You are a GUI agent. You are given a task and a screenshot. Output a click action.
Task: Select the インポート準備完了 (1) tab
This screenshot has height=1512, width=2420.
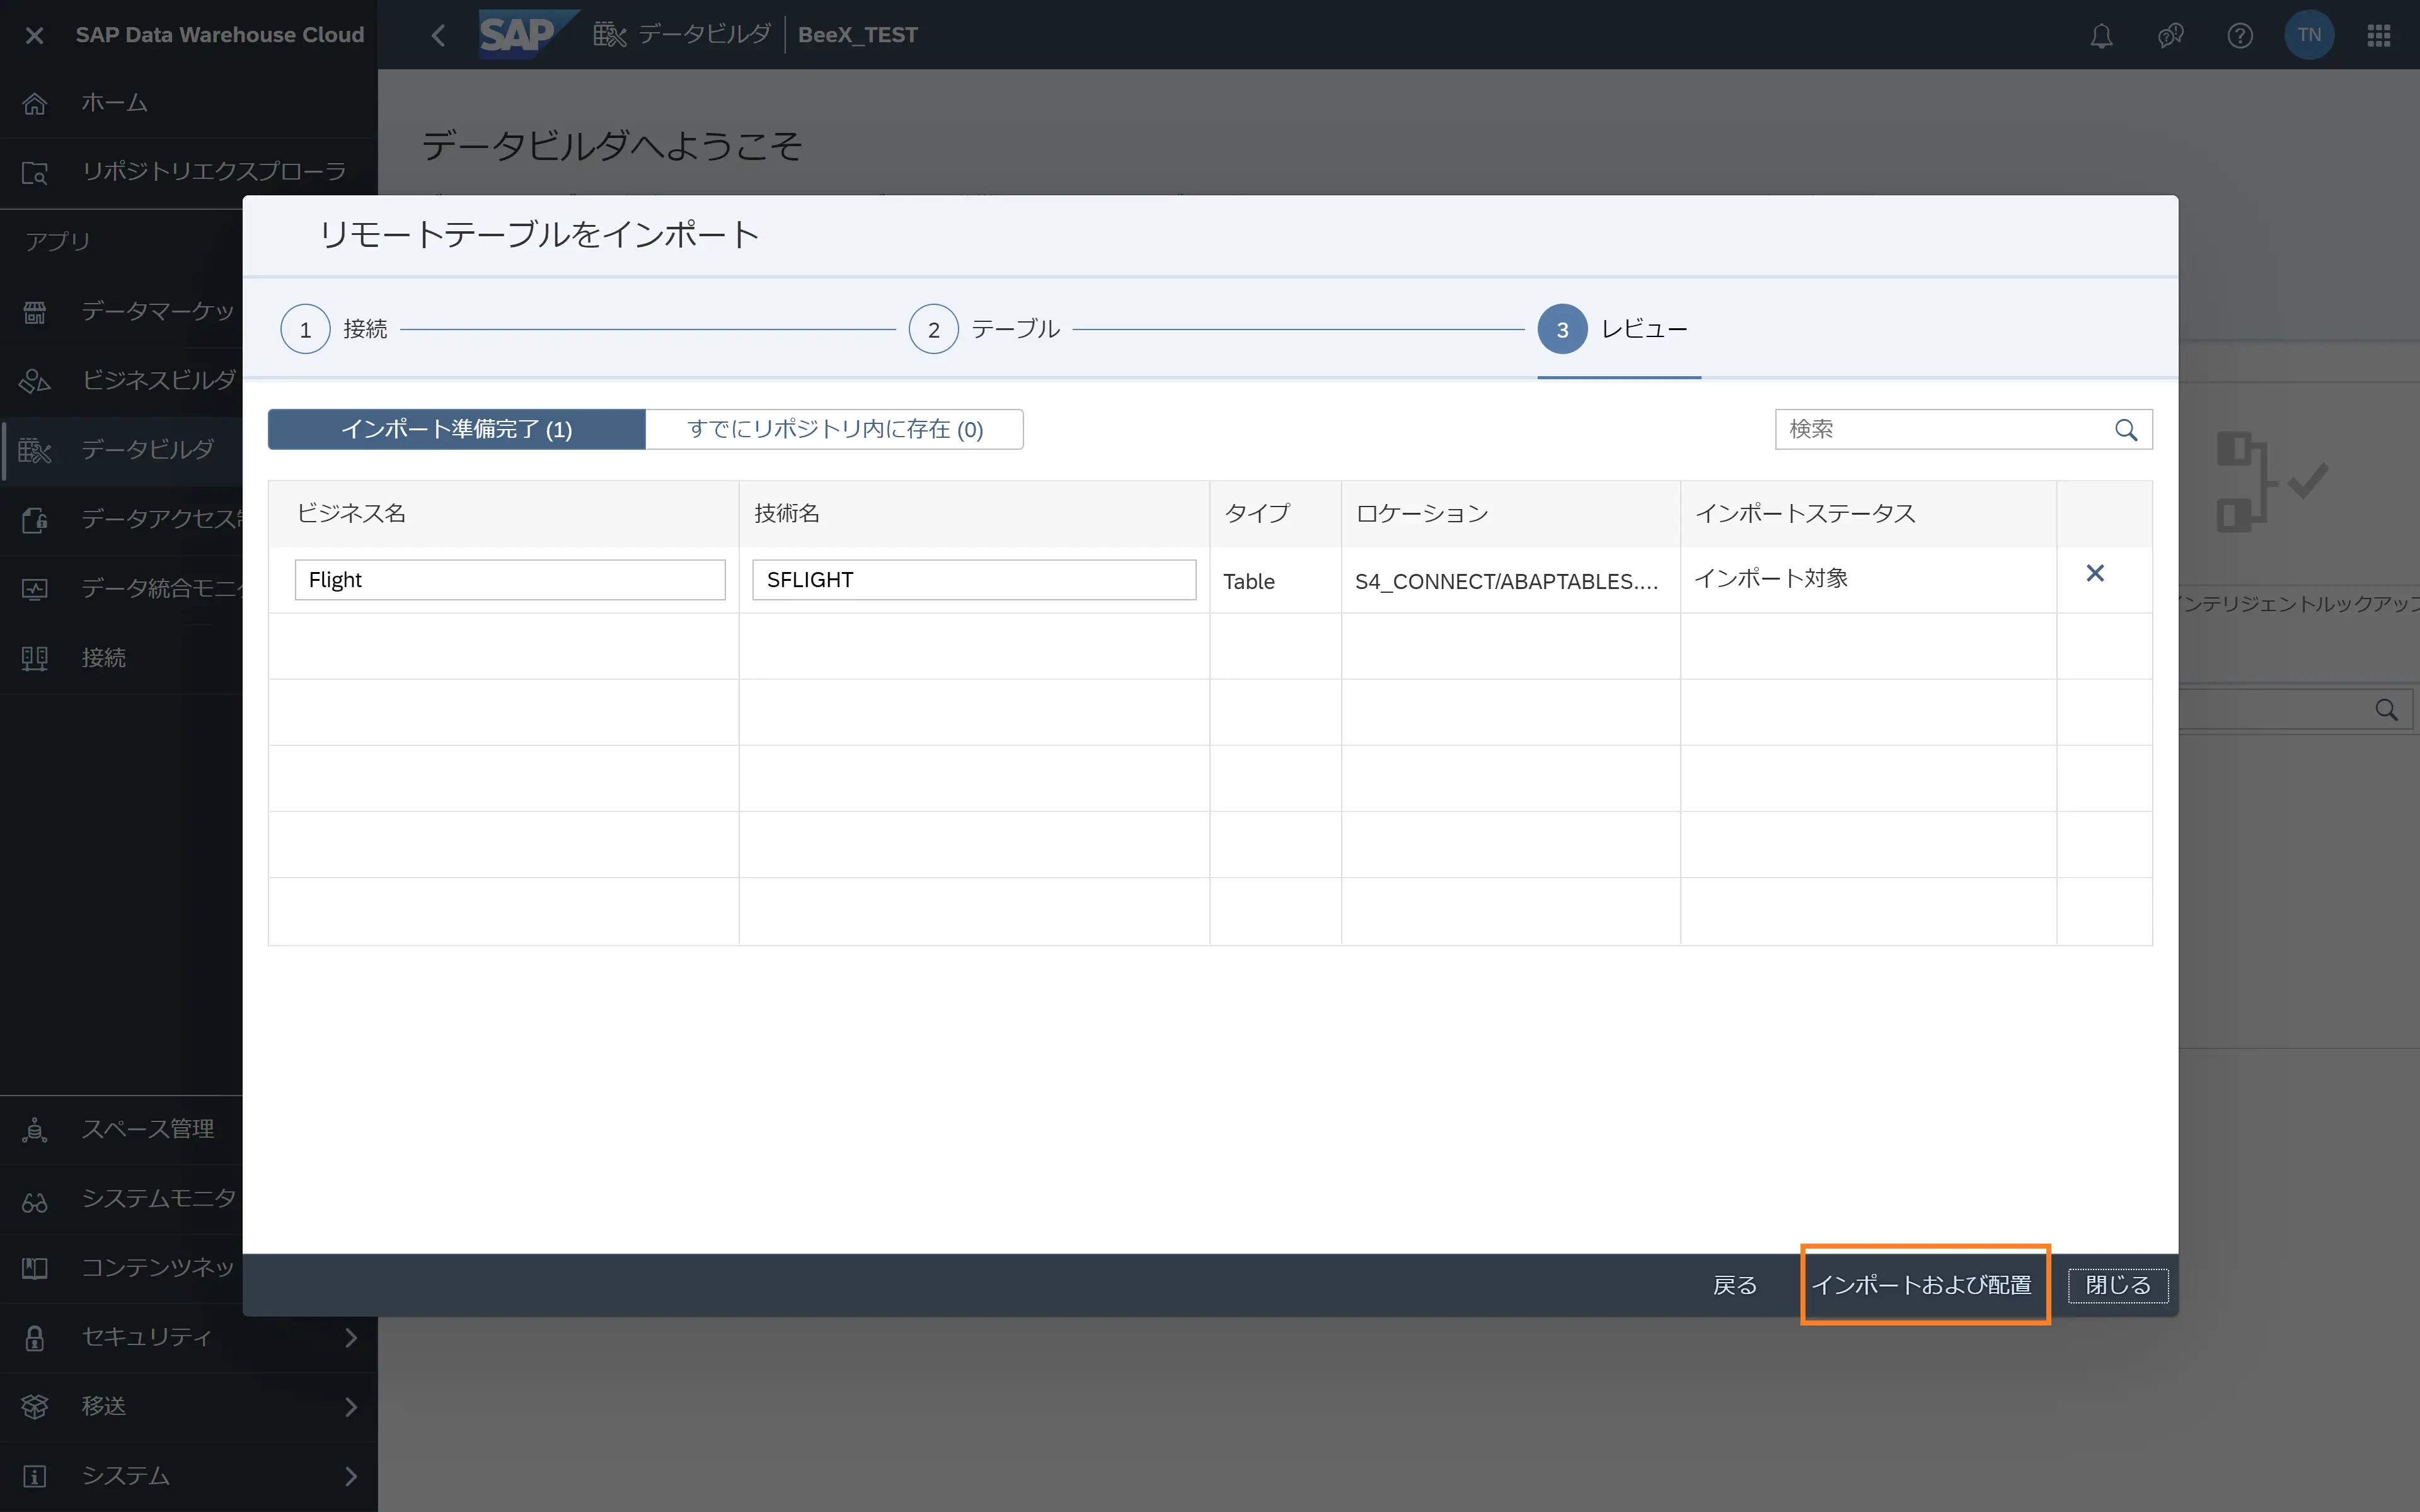[457, 429]
